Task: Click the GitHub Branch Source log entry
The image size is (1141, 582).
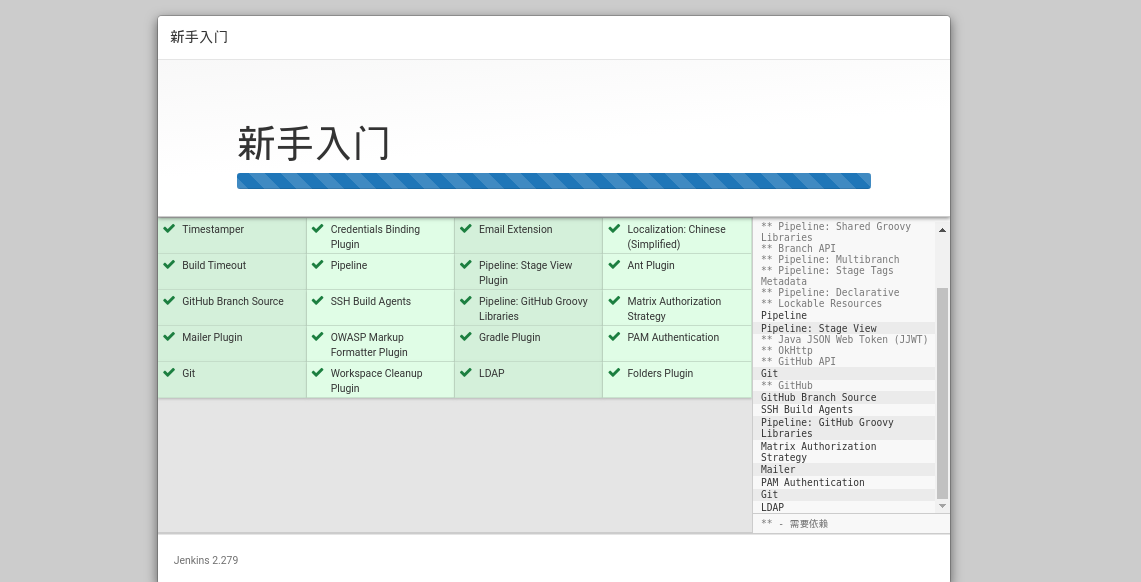Action: (819, 397)
